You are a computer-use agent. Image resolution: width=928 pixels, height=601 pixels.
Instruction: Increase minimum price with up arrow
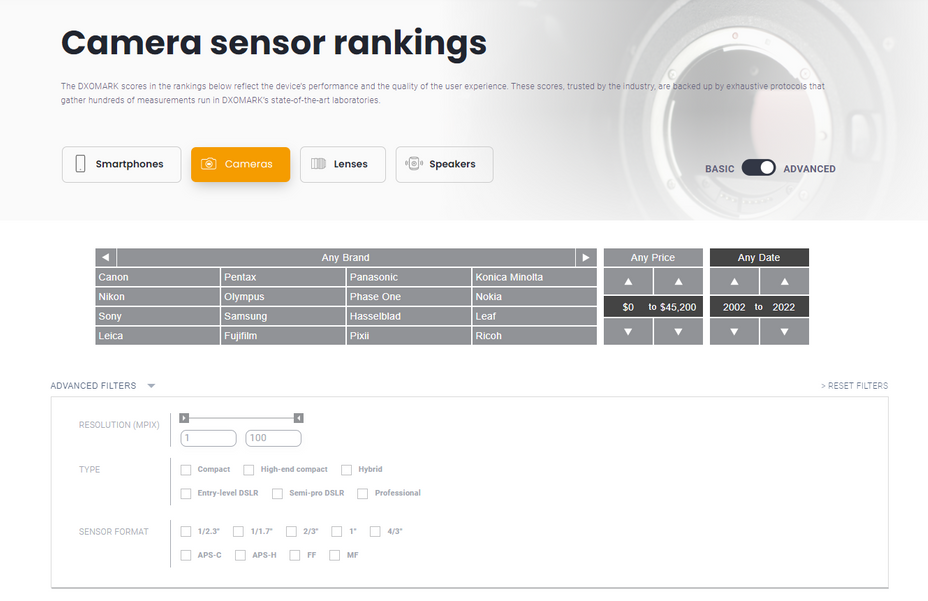coord(628,282)
